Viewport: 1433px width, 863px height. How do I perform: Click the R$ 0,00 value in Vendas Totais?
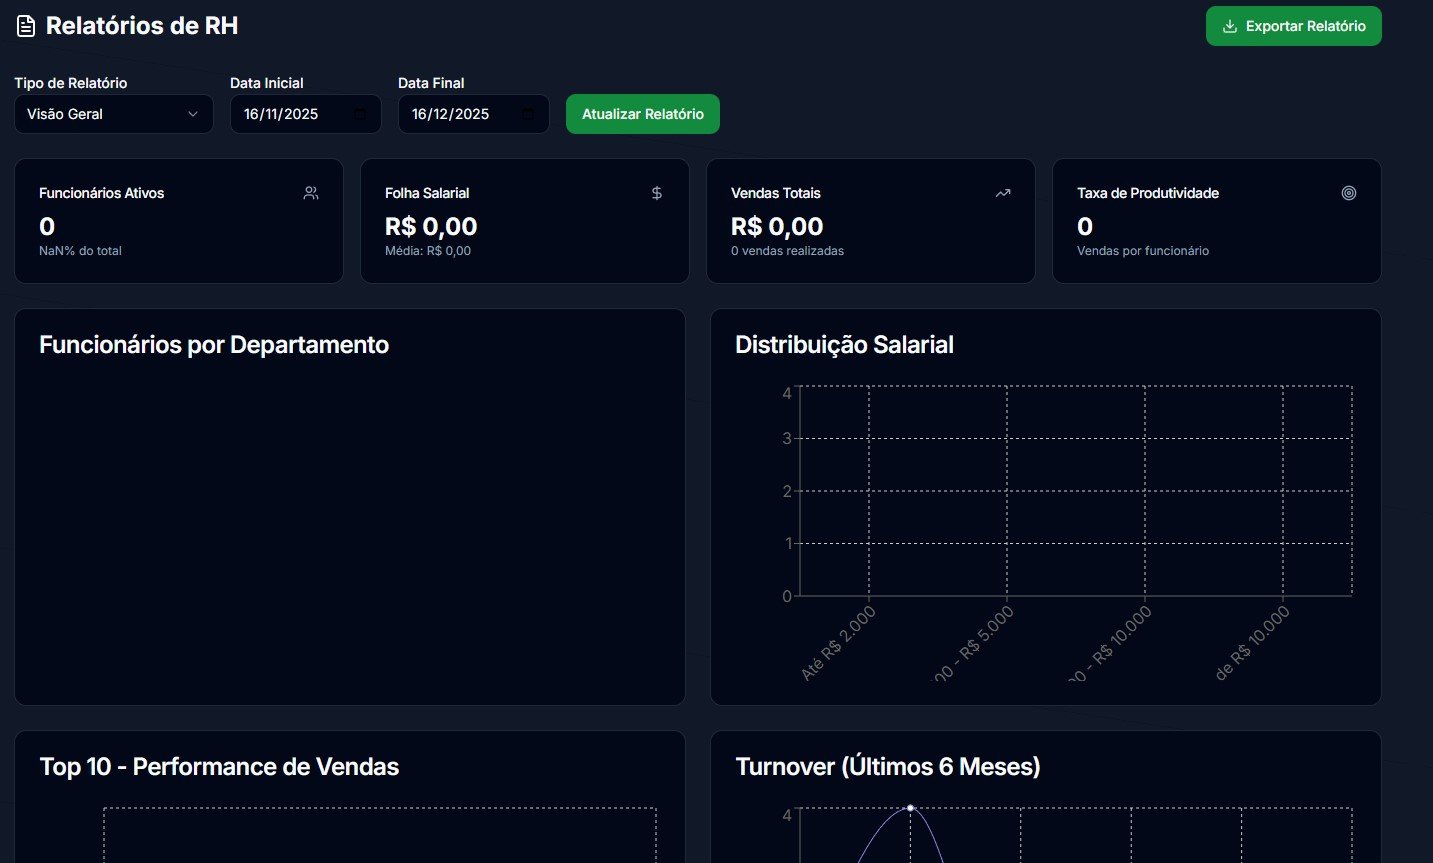coord(777,227)
